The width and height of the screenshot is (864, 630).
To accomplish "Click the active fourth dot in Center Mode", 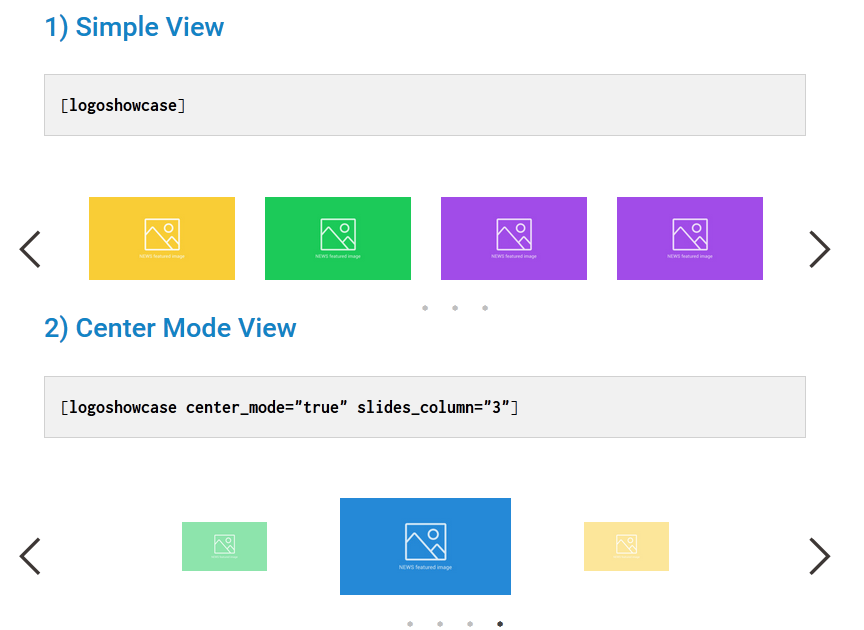I will [x=500, y=624].
